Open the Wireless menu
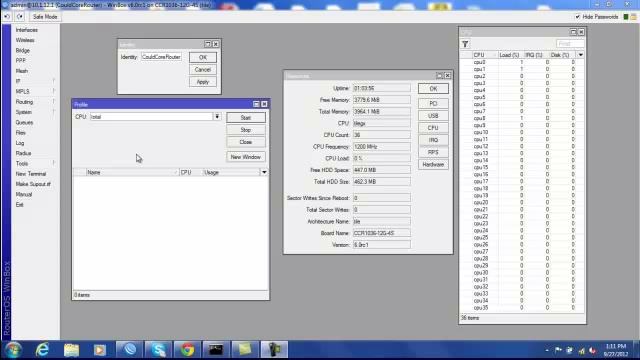Screen dimensions: 640x360 (x=25, y=40)
